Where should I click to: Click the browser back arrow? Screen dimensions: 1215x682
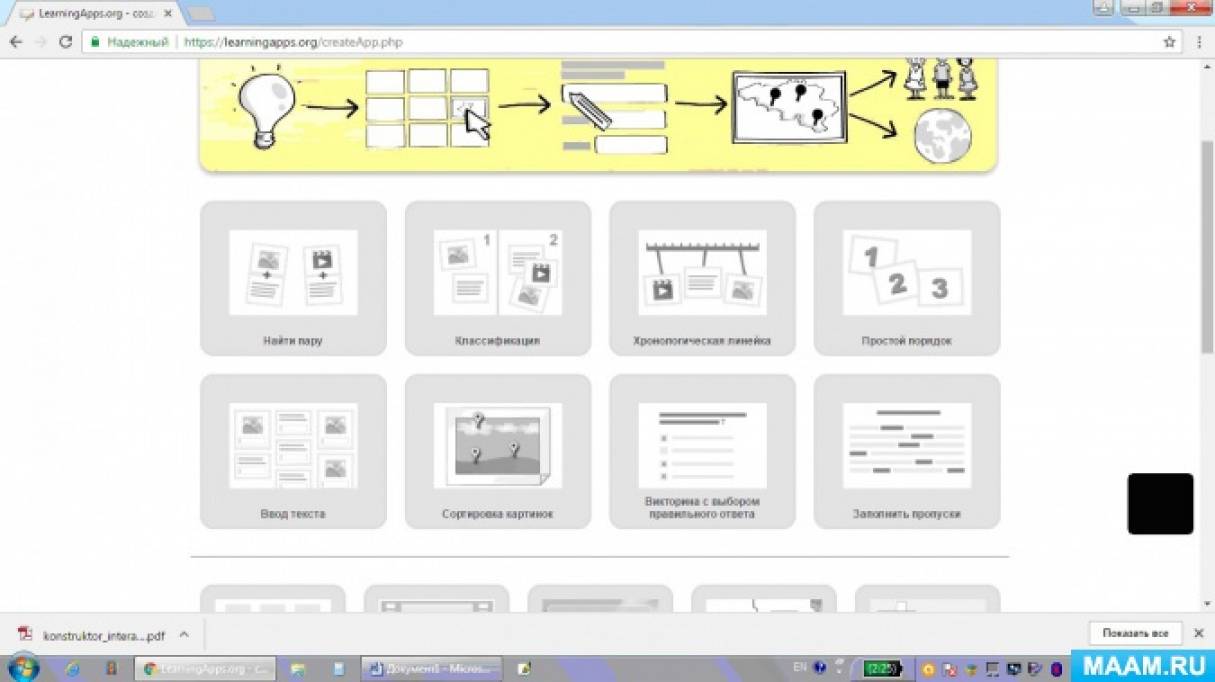(16, 42)
